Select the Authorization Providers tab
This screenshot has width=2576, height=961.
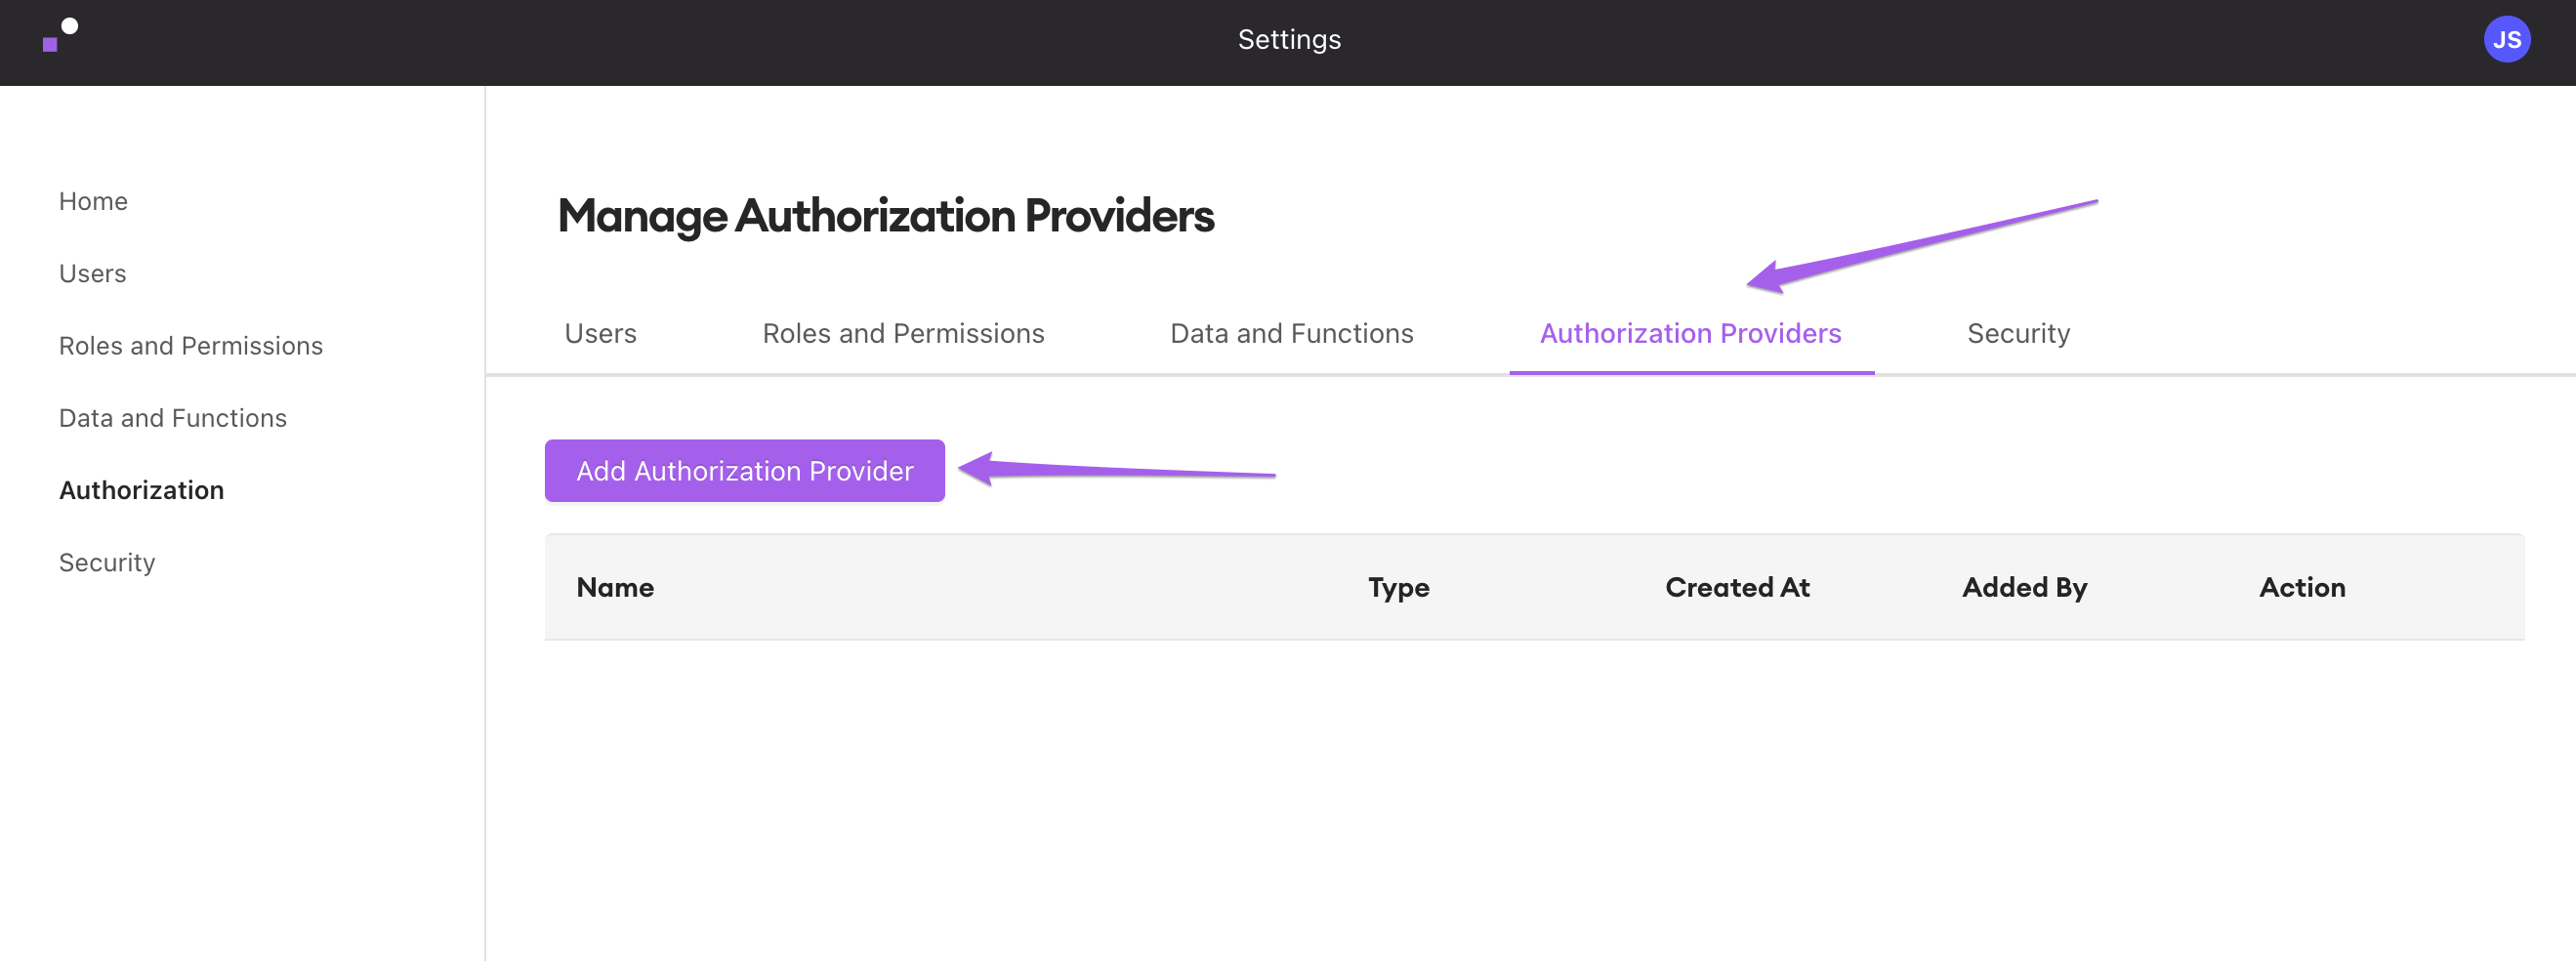pos(1690,333)
